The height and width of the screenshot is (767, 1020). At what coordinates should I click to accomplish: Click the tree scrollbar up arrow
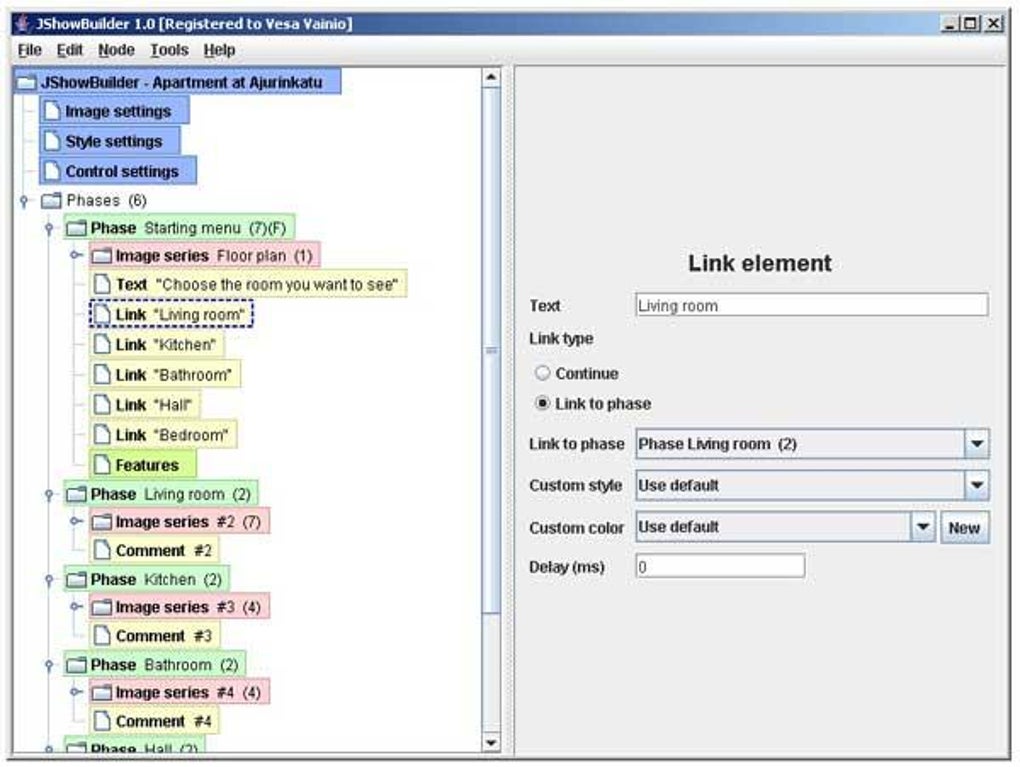coord(491,77)
